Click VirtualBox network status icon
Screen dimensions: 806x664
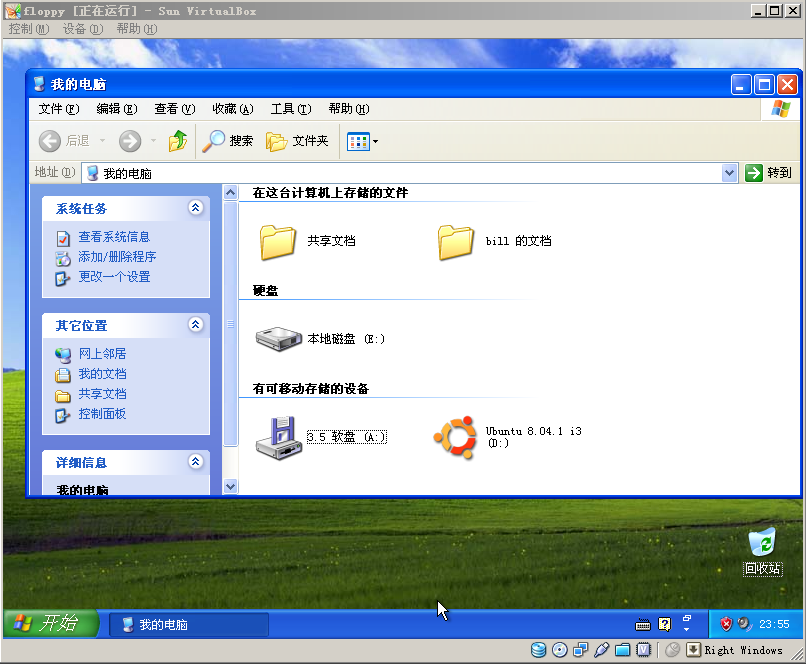click(x=581, y=650)
